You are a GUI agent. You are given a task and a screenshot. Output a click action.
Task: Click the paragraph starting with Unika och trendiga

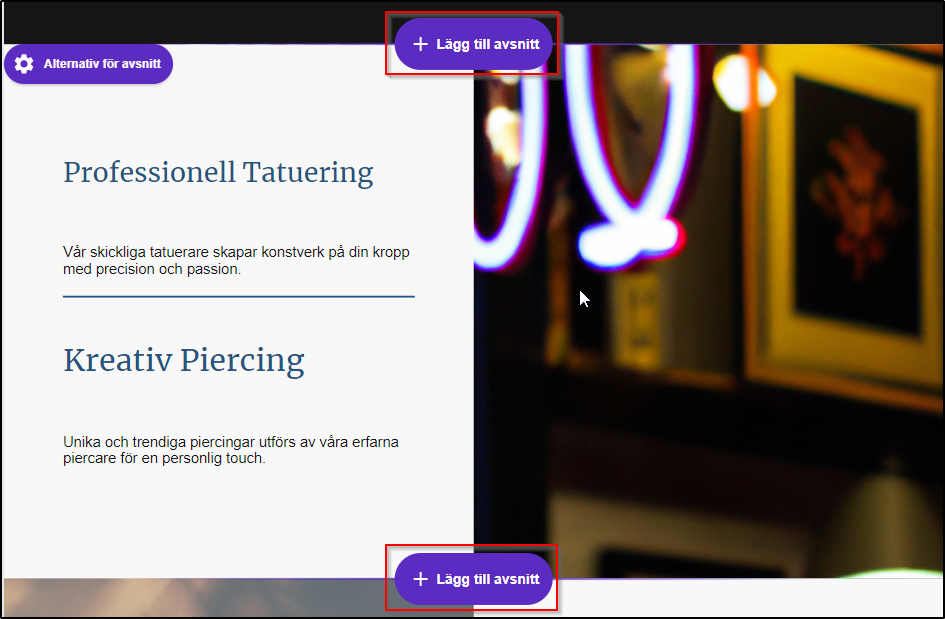231,450
